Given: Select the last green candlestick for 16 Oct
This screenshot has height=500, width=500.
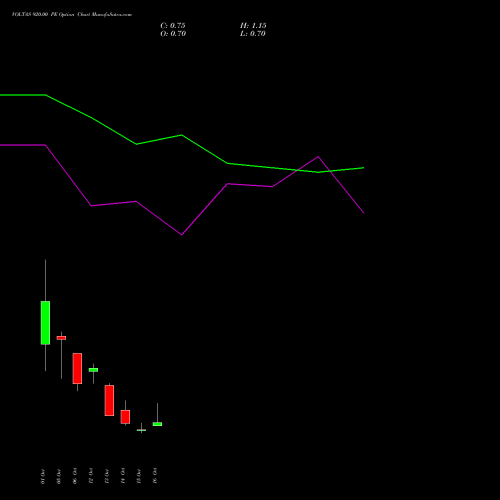Looking at the screenshot, I should [x=157, y=424].
